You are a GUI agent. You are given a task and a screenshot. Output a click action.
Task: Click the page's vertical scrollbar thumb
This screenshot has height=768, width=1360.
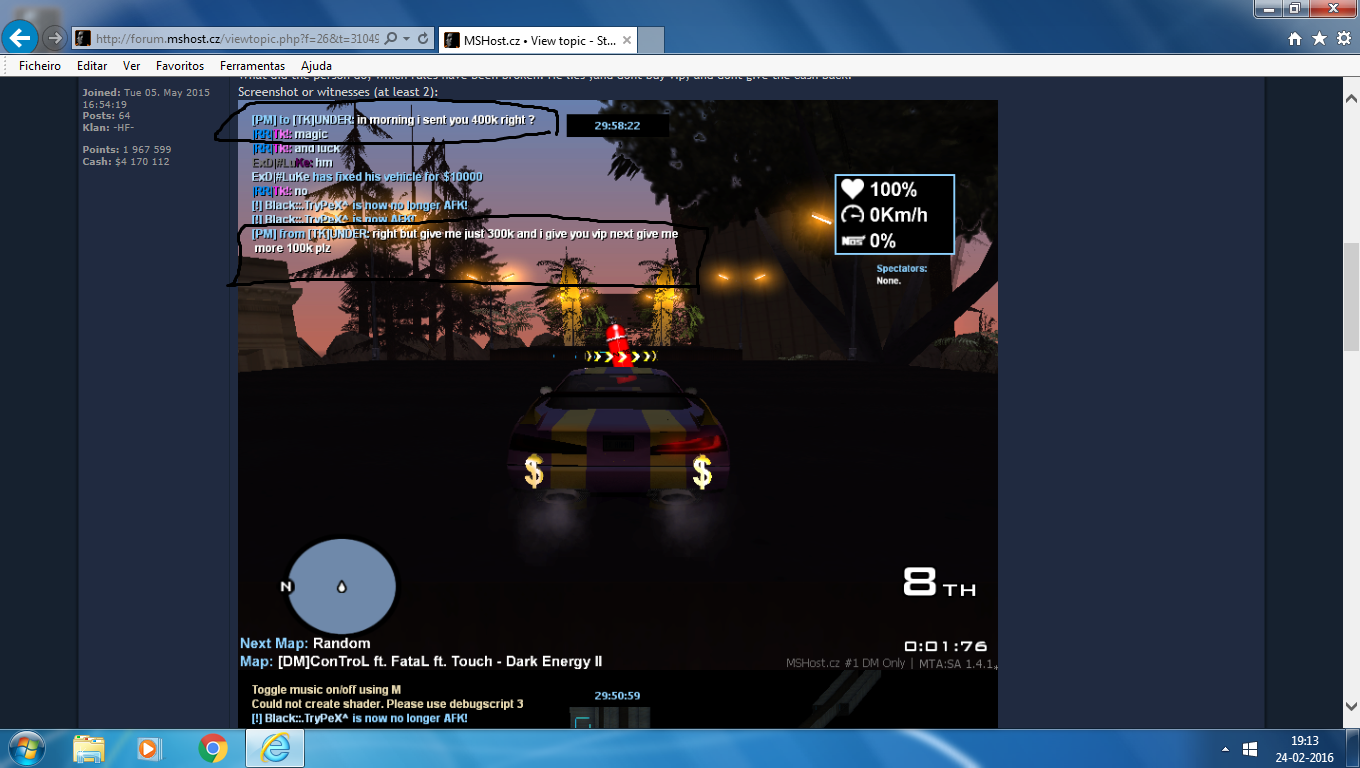pyautogui.click(x=1350, y=297)
